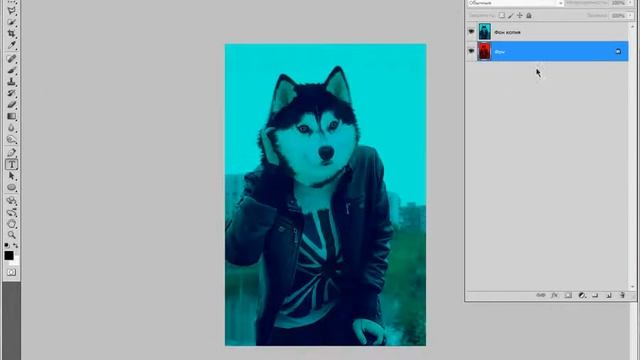Click the Opacity percentage field
640x360 pixels.
(x=618, y=3)
